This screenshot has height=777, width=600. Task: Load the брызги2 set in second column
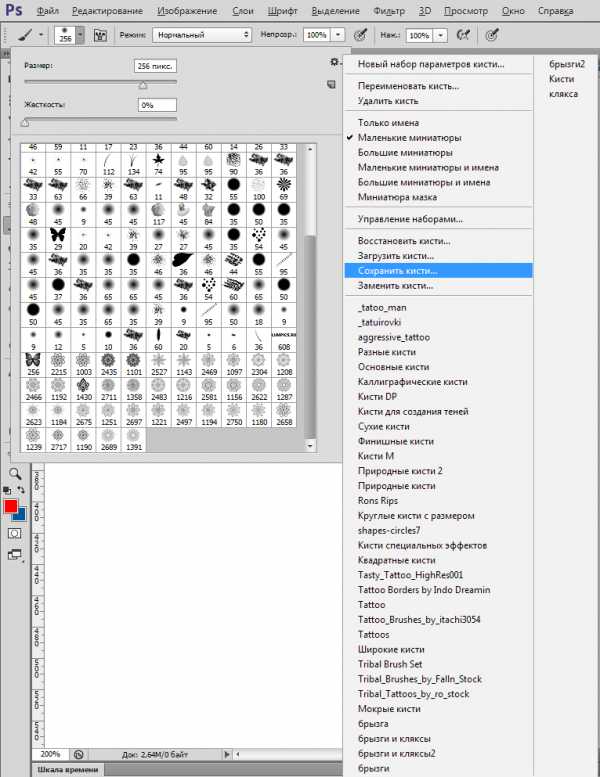click(567, 64)
